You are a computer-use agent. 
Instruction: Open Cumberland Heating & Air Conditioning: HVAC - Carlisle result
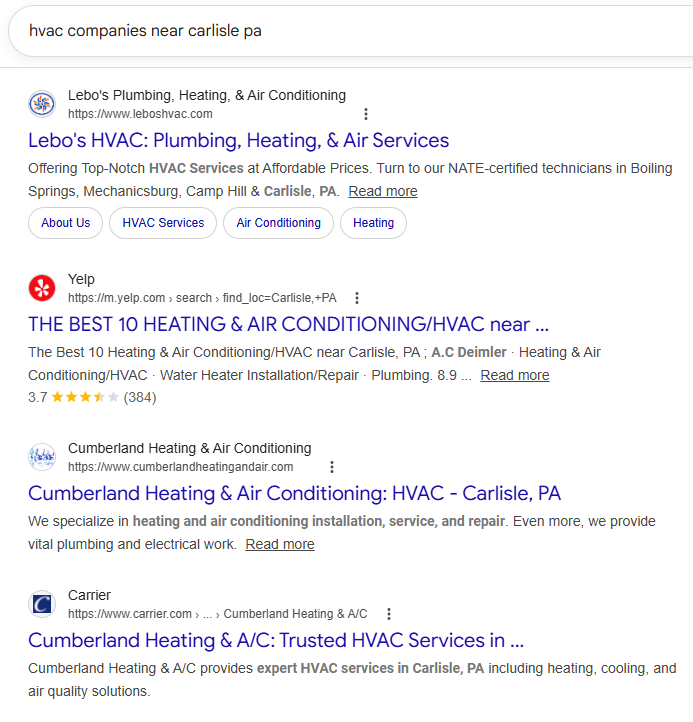[294, 493]
